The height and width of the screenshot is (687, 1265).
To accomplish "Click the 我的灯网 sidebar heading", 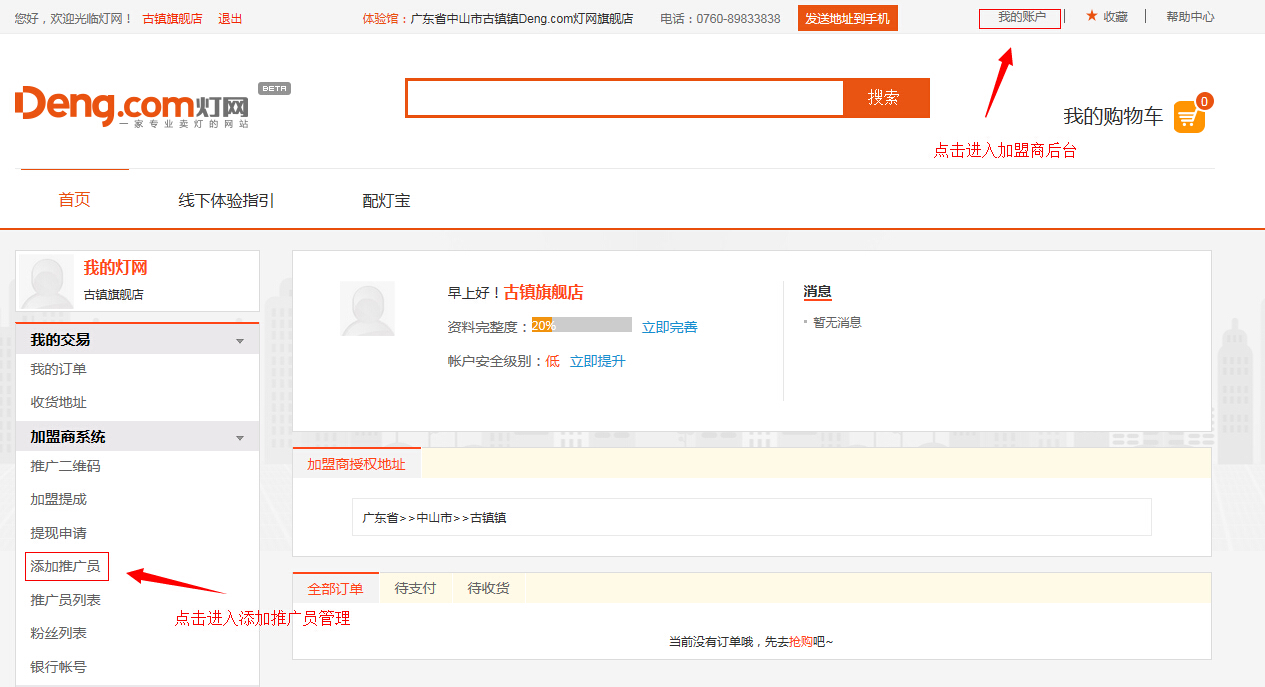I will coord(115,268).
